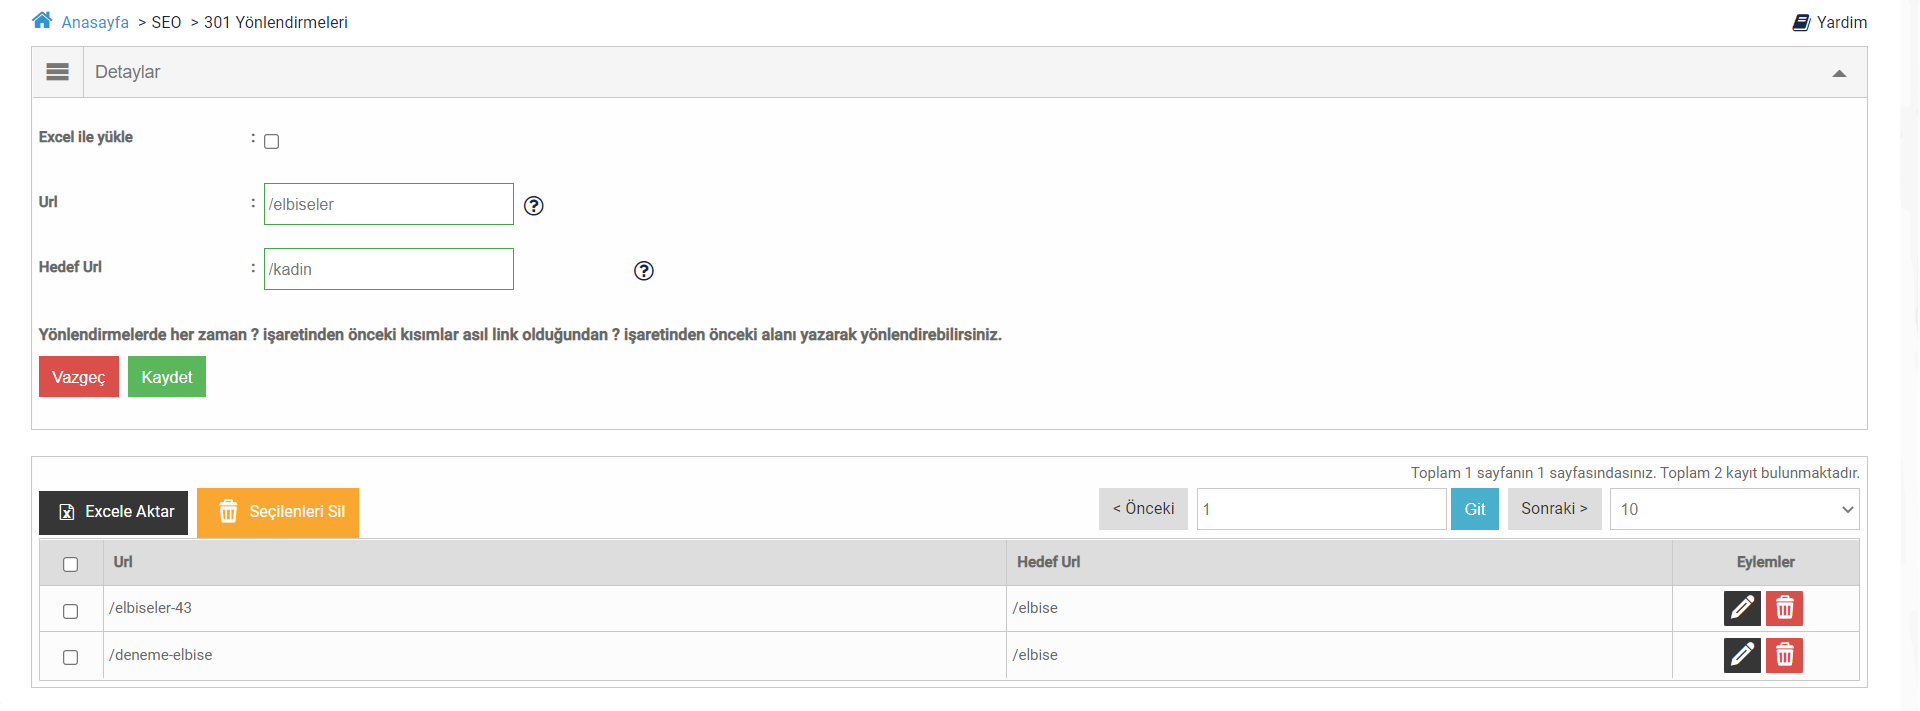Check the /elbiseler-43 row checkbox
Viewport: 1920px width, 711px height.
(71, 611)
